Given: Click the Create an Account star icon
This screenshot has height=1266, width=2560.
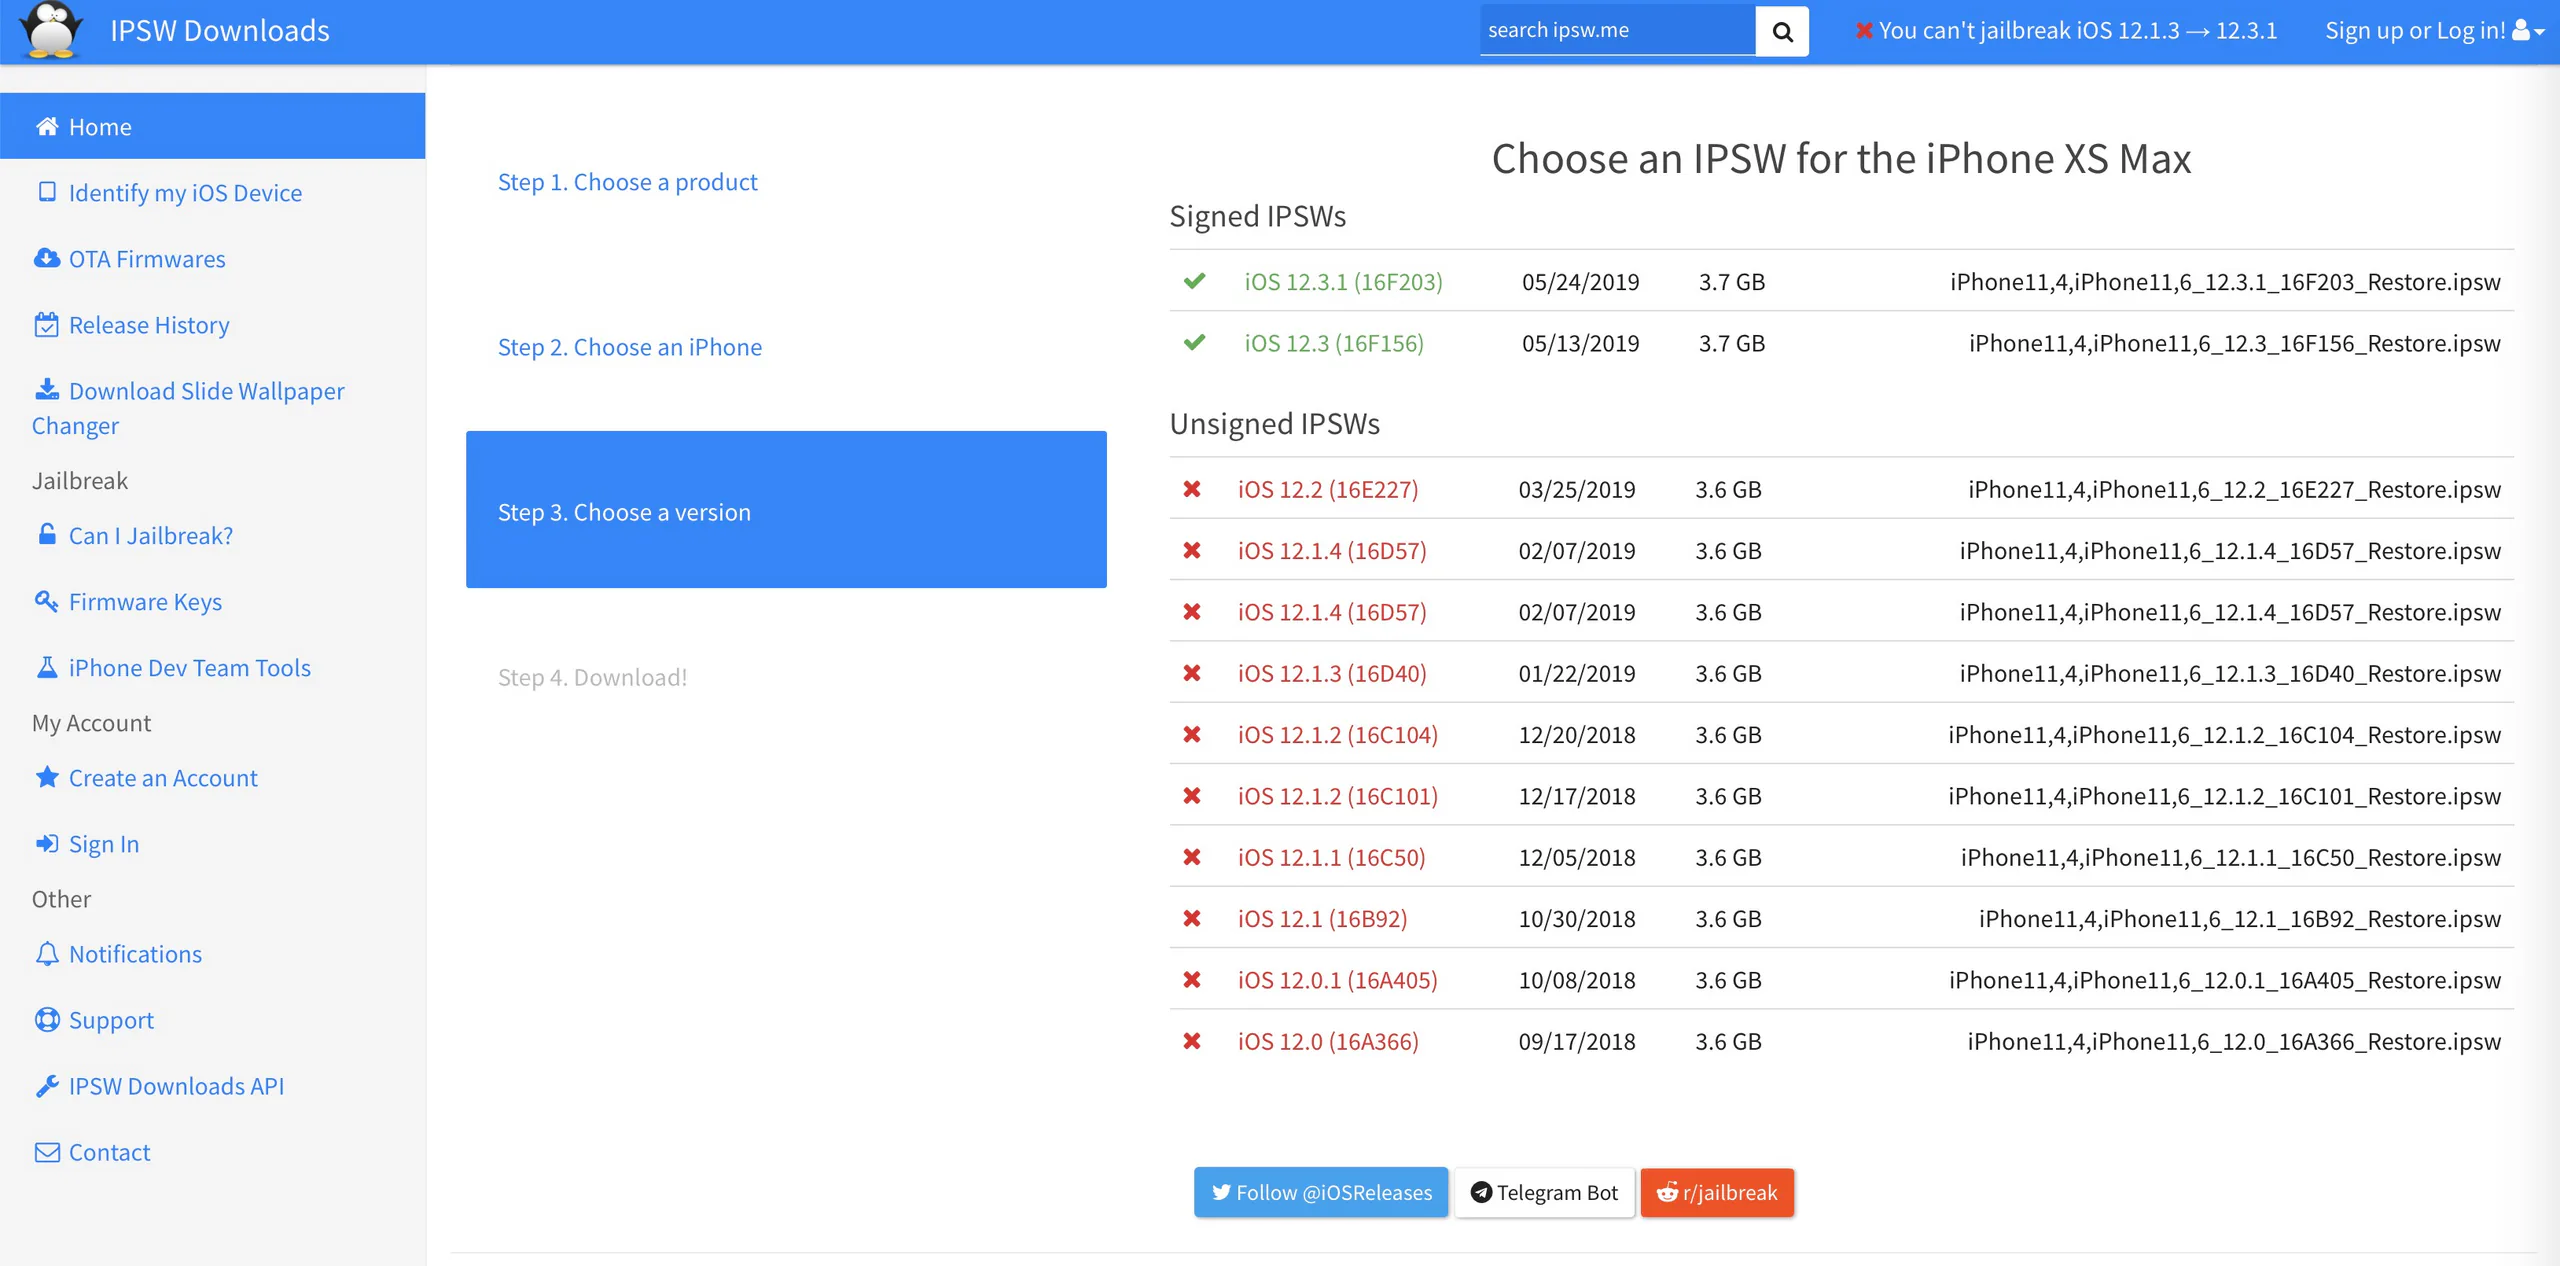Looking at the screenshot, I should (x=47, y=776).
